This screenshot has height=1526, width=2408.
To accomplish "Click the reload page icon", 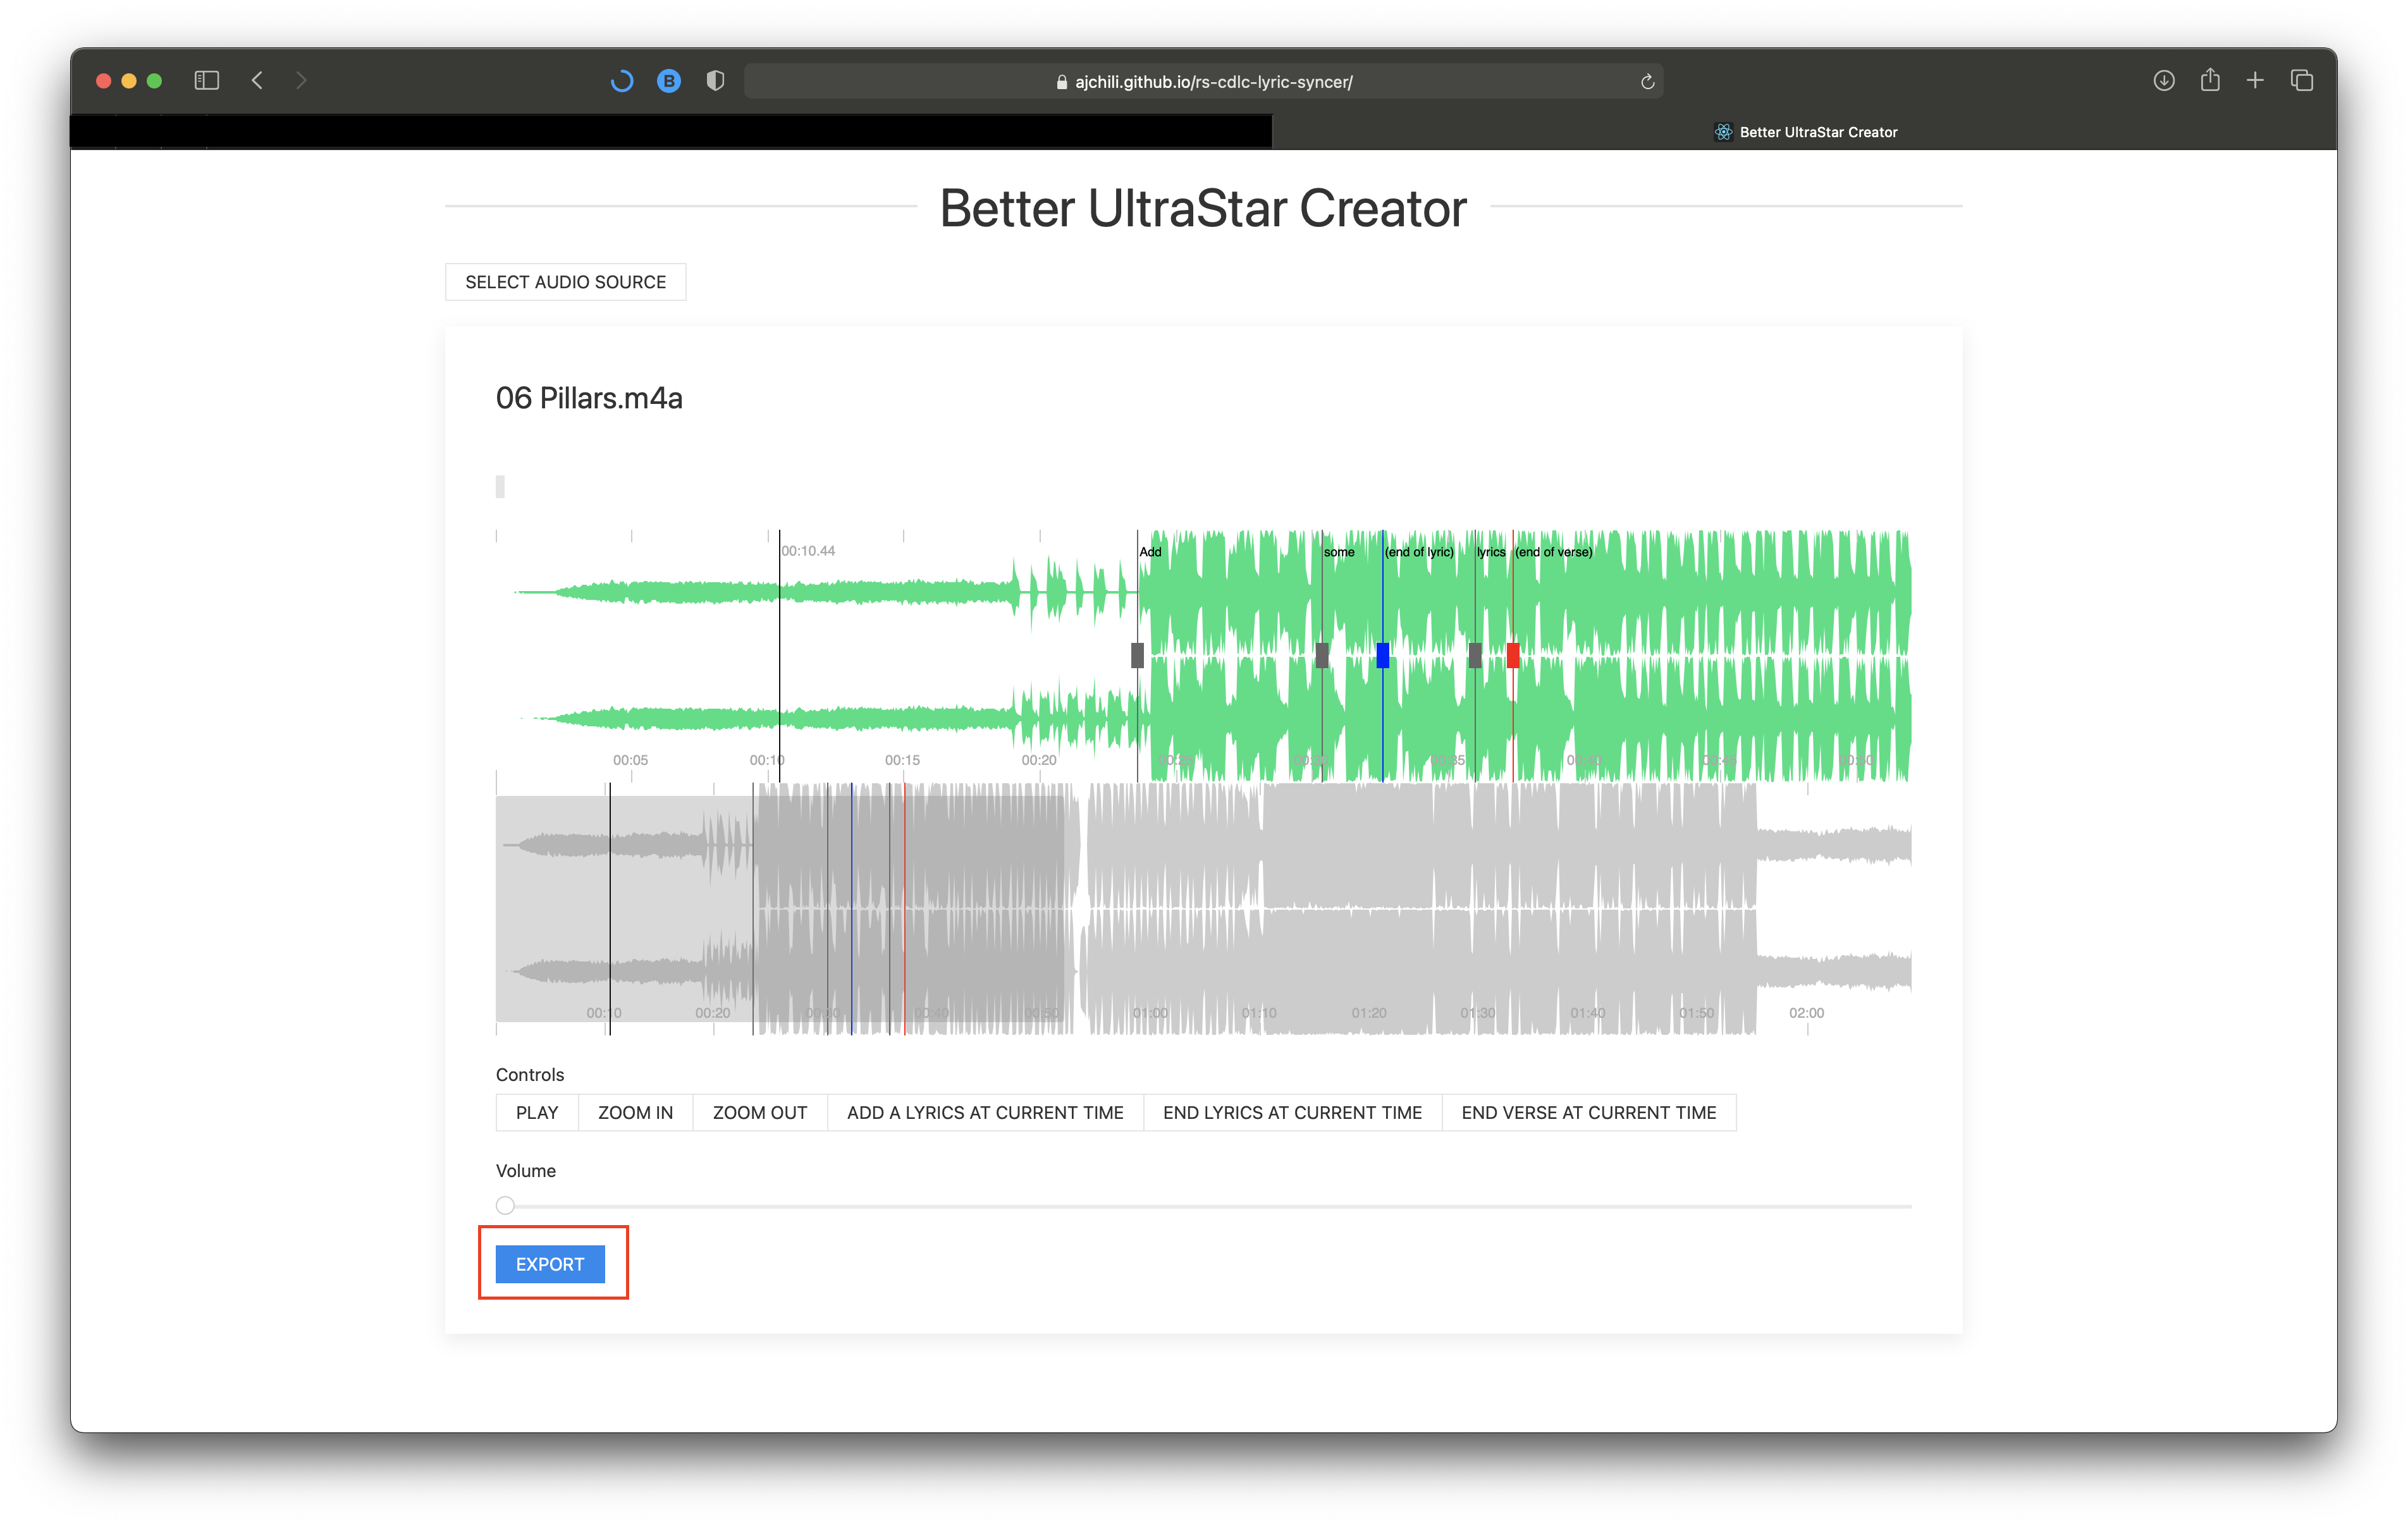I will [x=1647, y=82].
